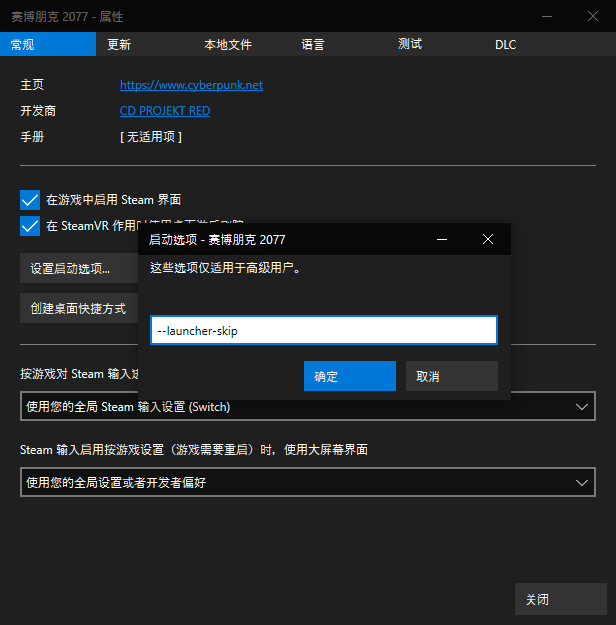Open the cyberpunk.net homepage link
616x625 pixels.
click(x=191, y=86)
